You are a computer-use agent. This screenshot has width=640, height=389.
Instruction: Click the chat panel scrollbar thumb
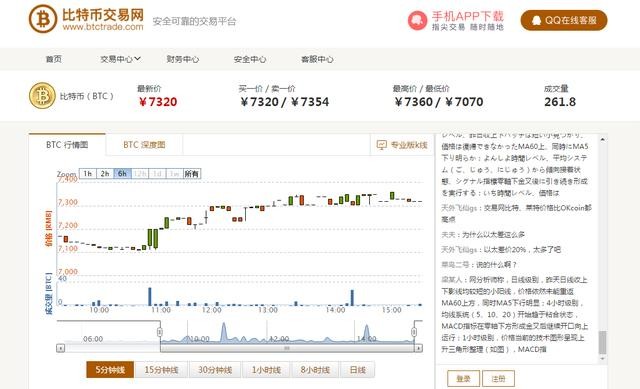(x=602, y=342)
